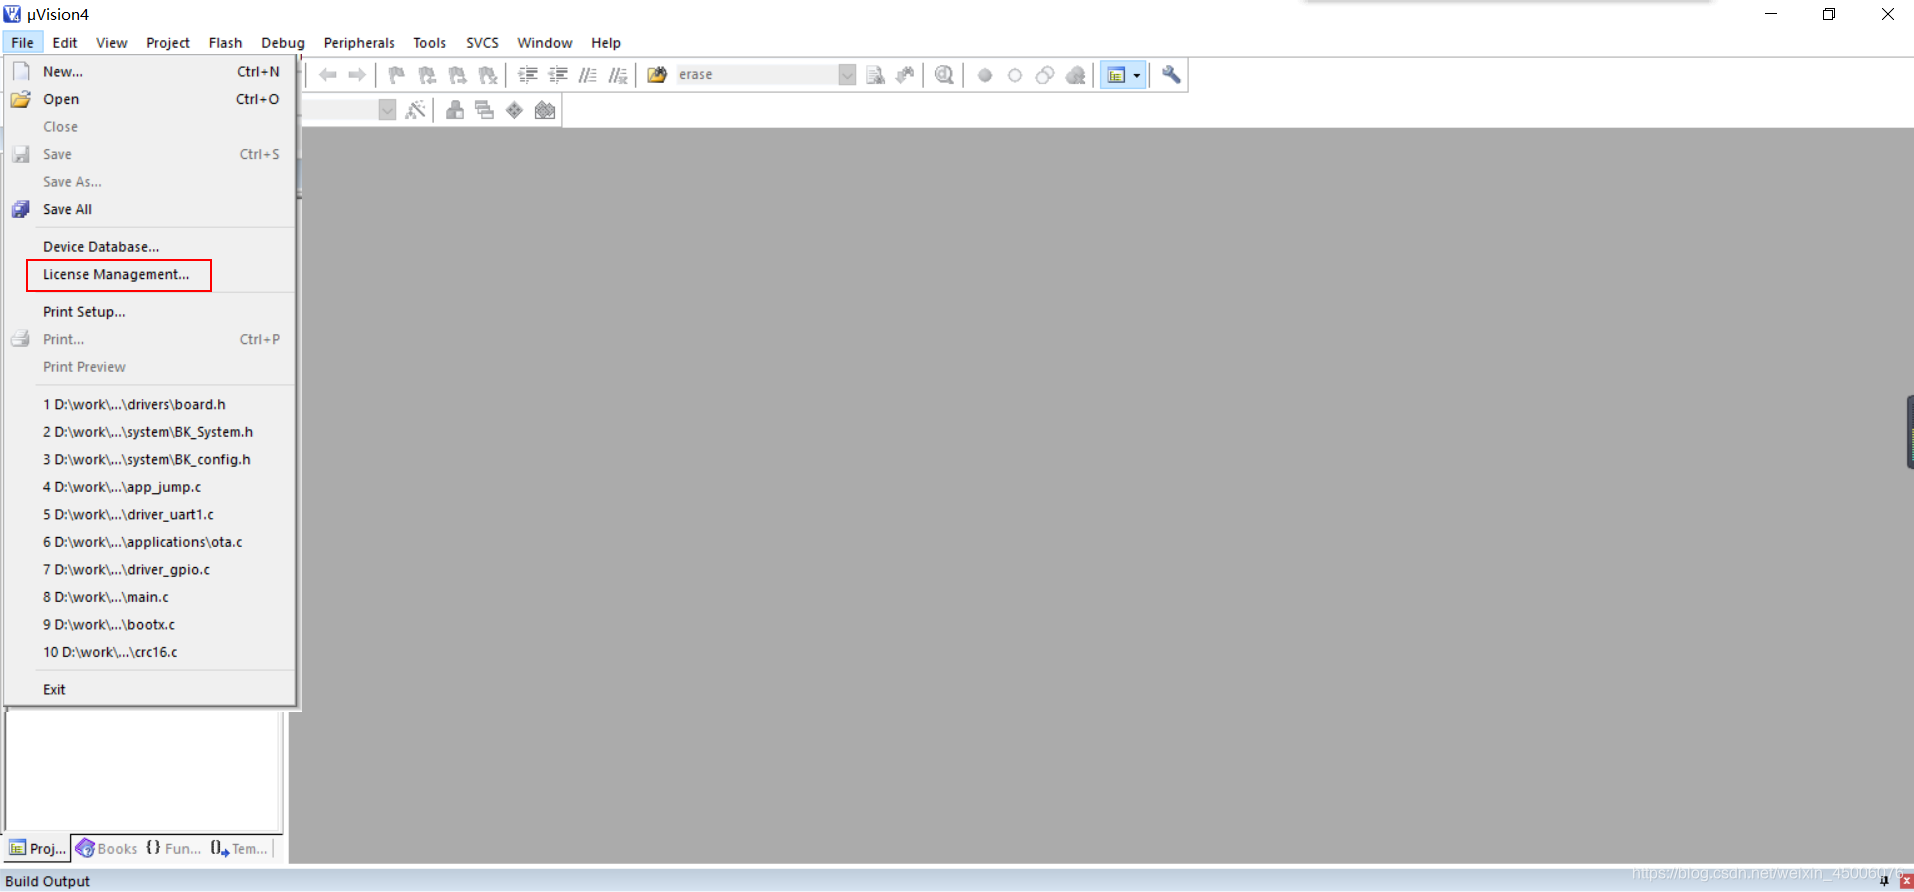Clear all bookmarks flag icon
The image size is (1914, 892).
coord(487,75)
